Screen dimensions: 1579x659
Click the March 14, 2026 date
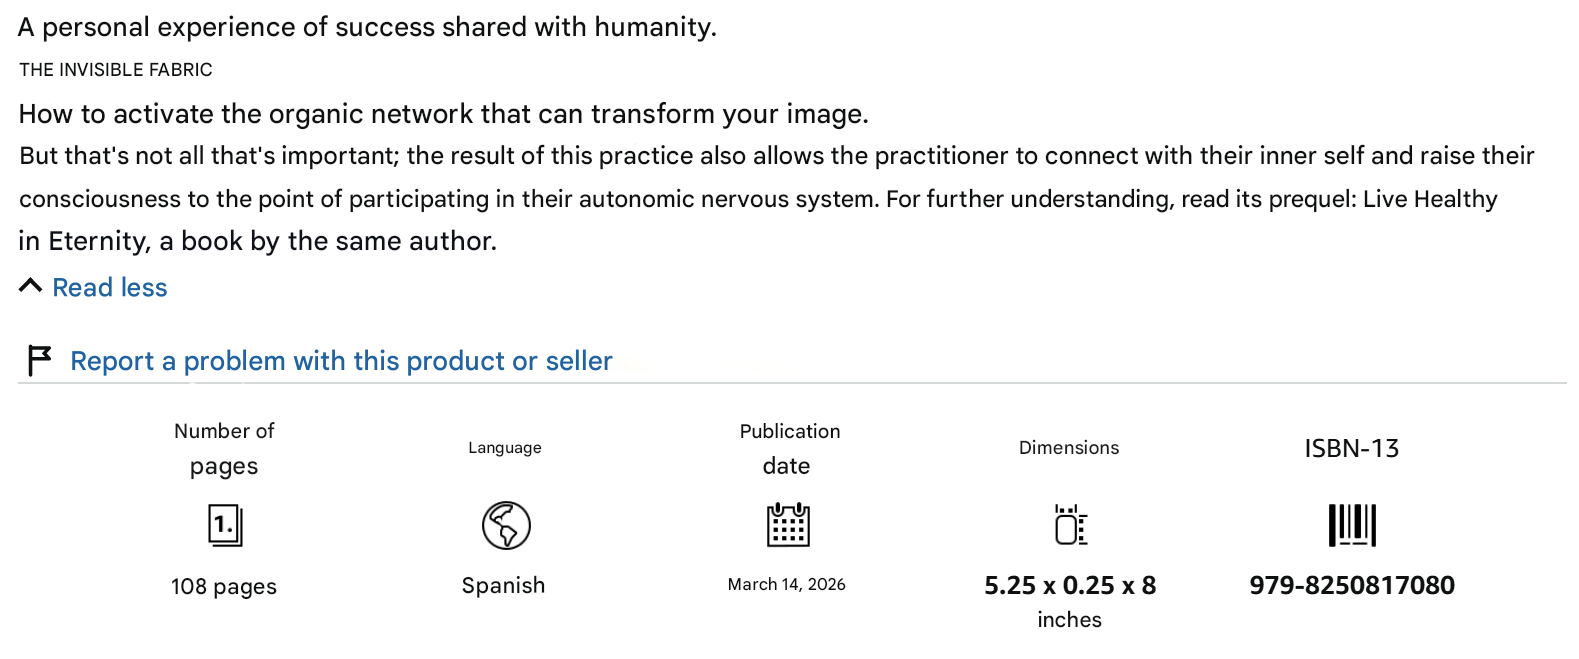click(786, 584)
